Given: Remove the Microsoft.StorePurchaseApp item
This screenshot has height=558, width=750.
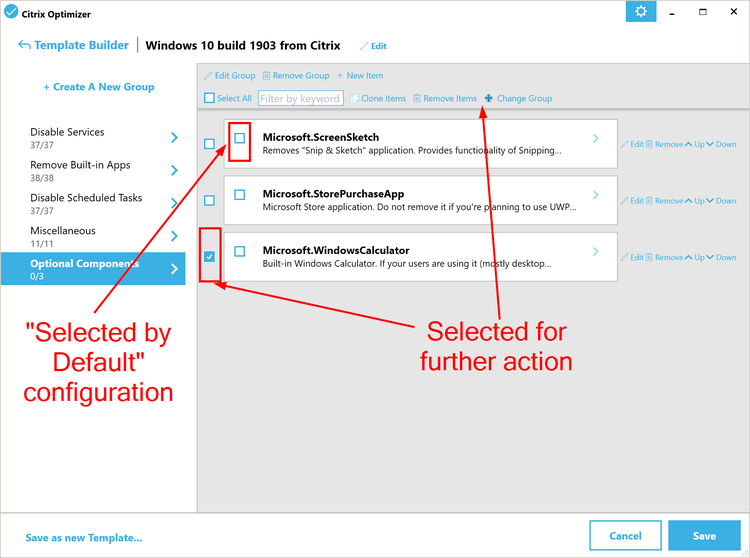Looking at the screenshot, I should [664, 201].
